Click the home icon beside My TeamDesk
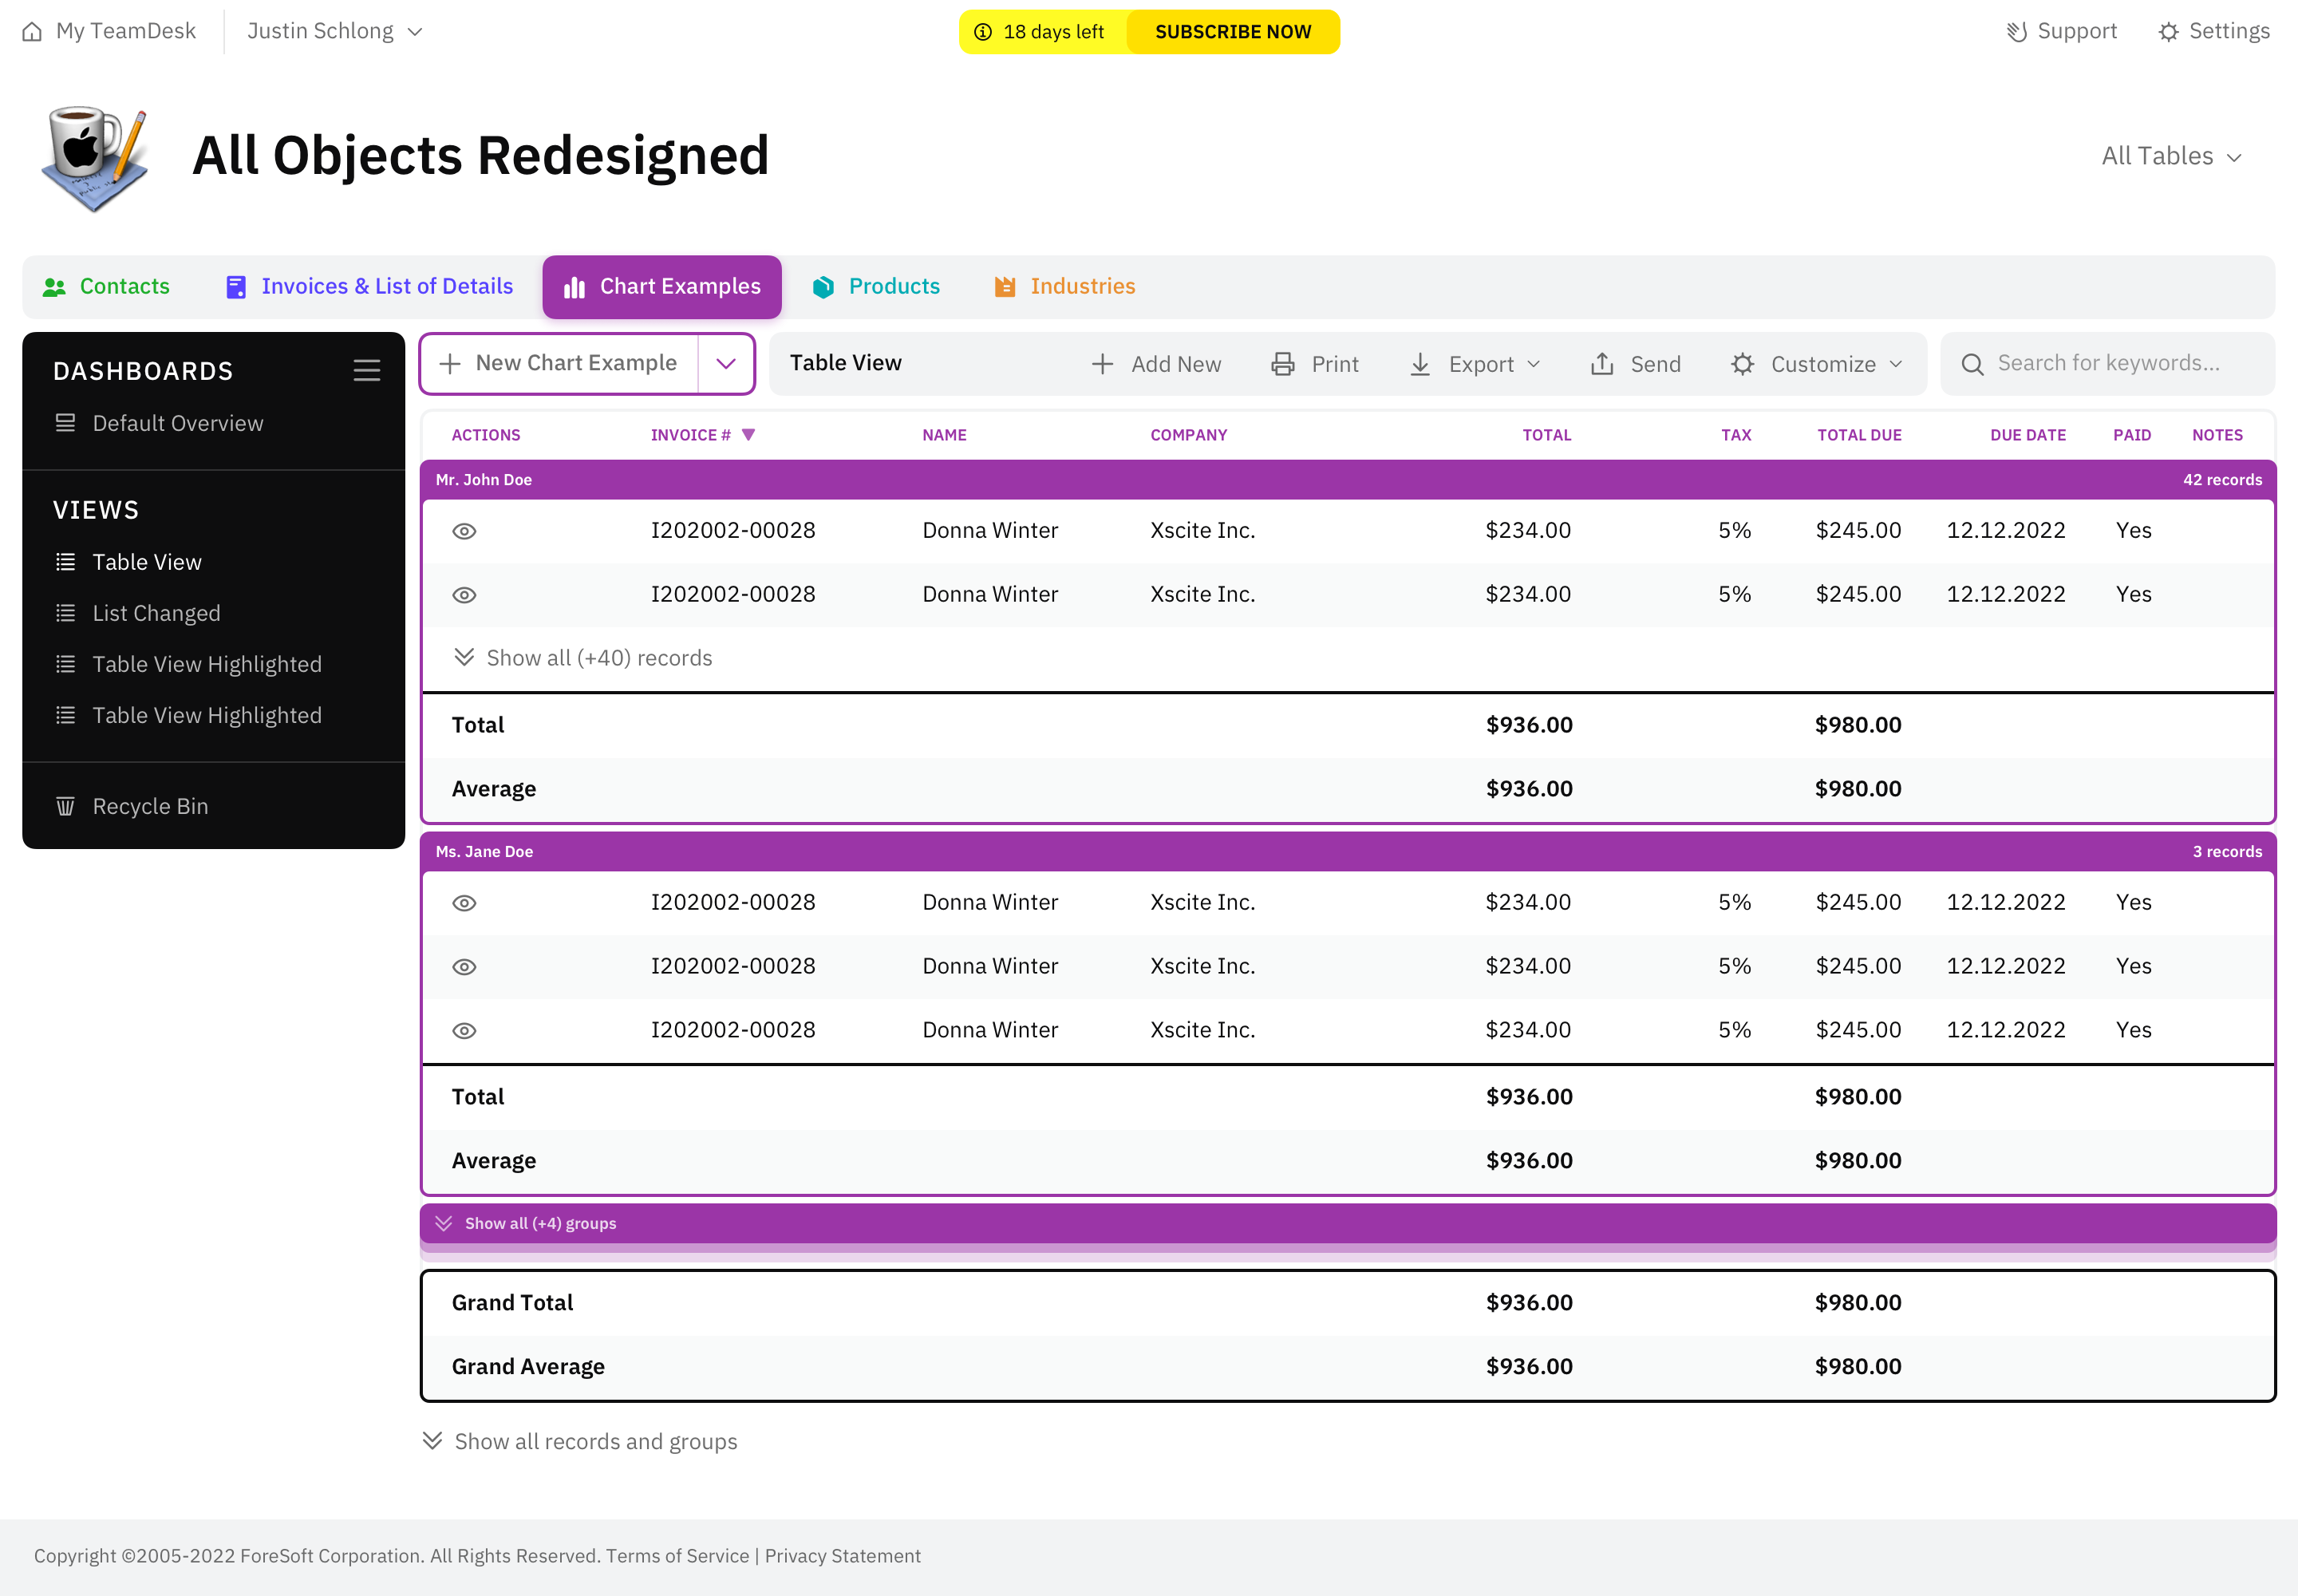Image resolution: width=2298 pixels, height=1596 pixels. (32, 31)
